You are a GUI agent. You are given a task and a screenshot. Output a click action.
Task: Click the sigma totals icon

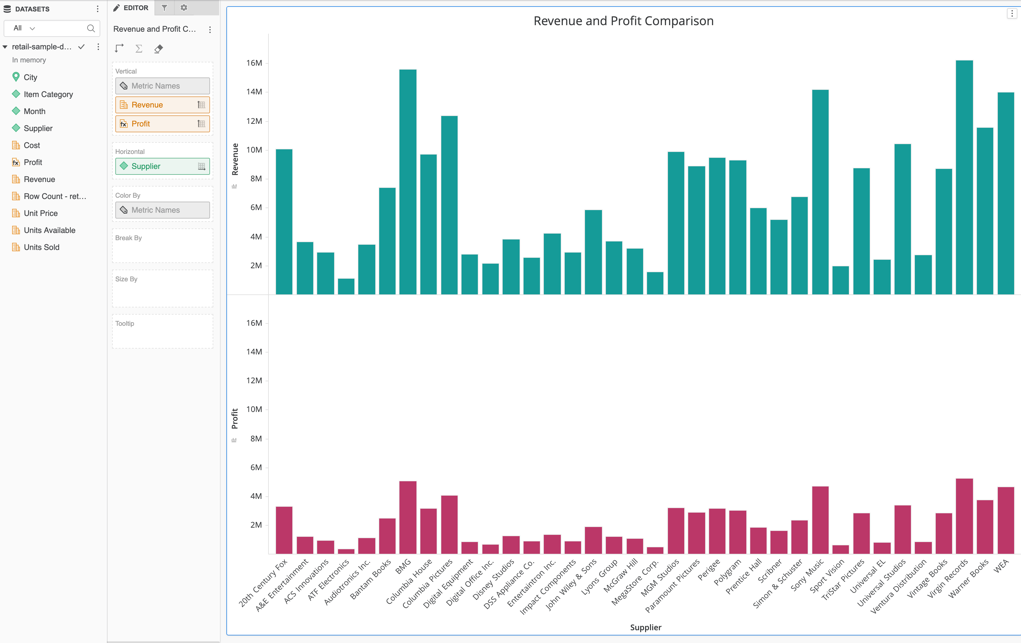pos(139,49)
